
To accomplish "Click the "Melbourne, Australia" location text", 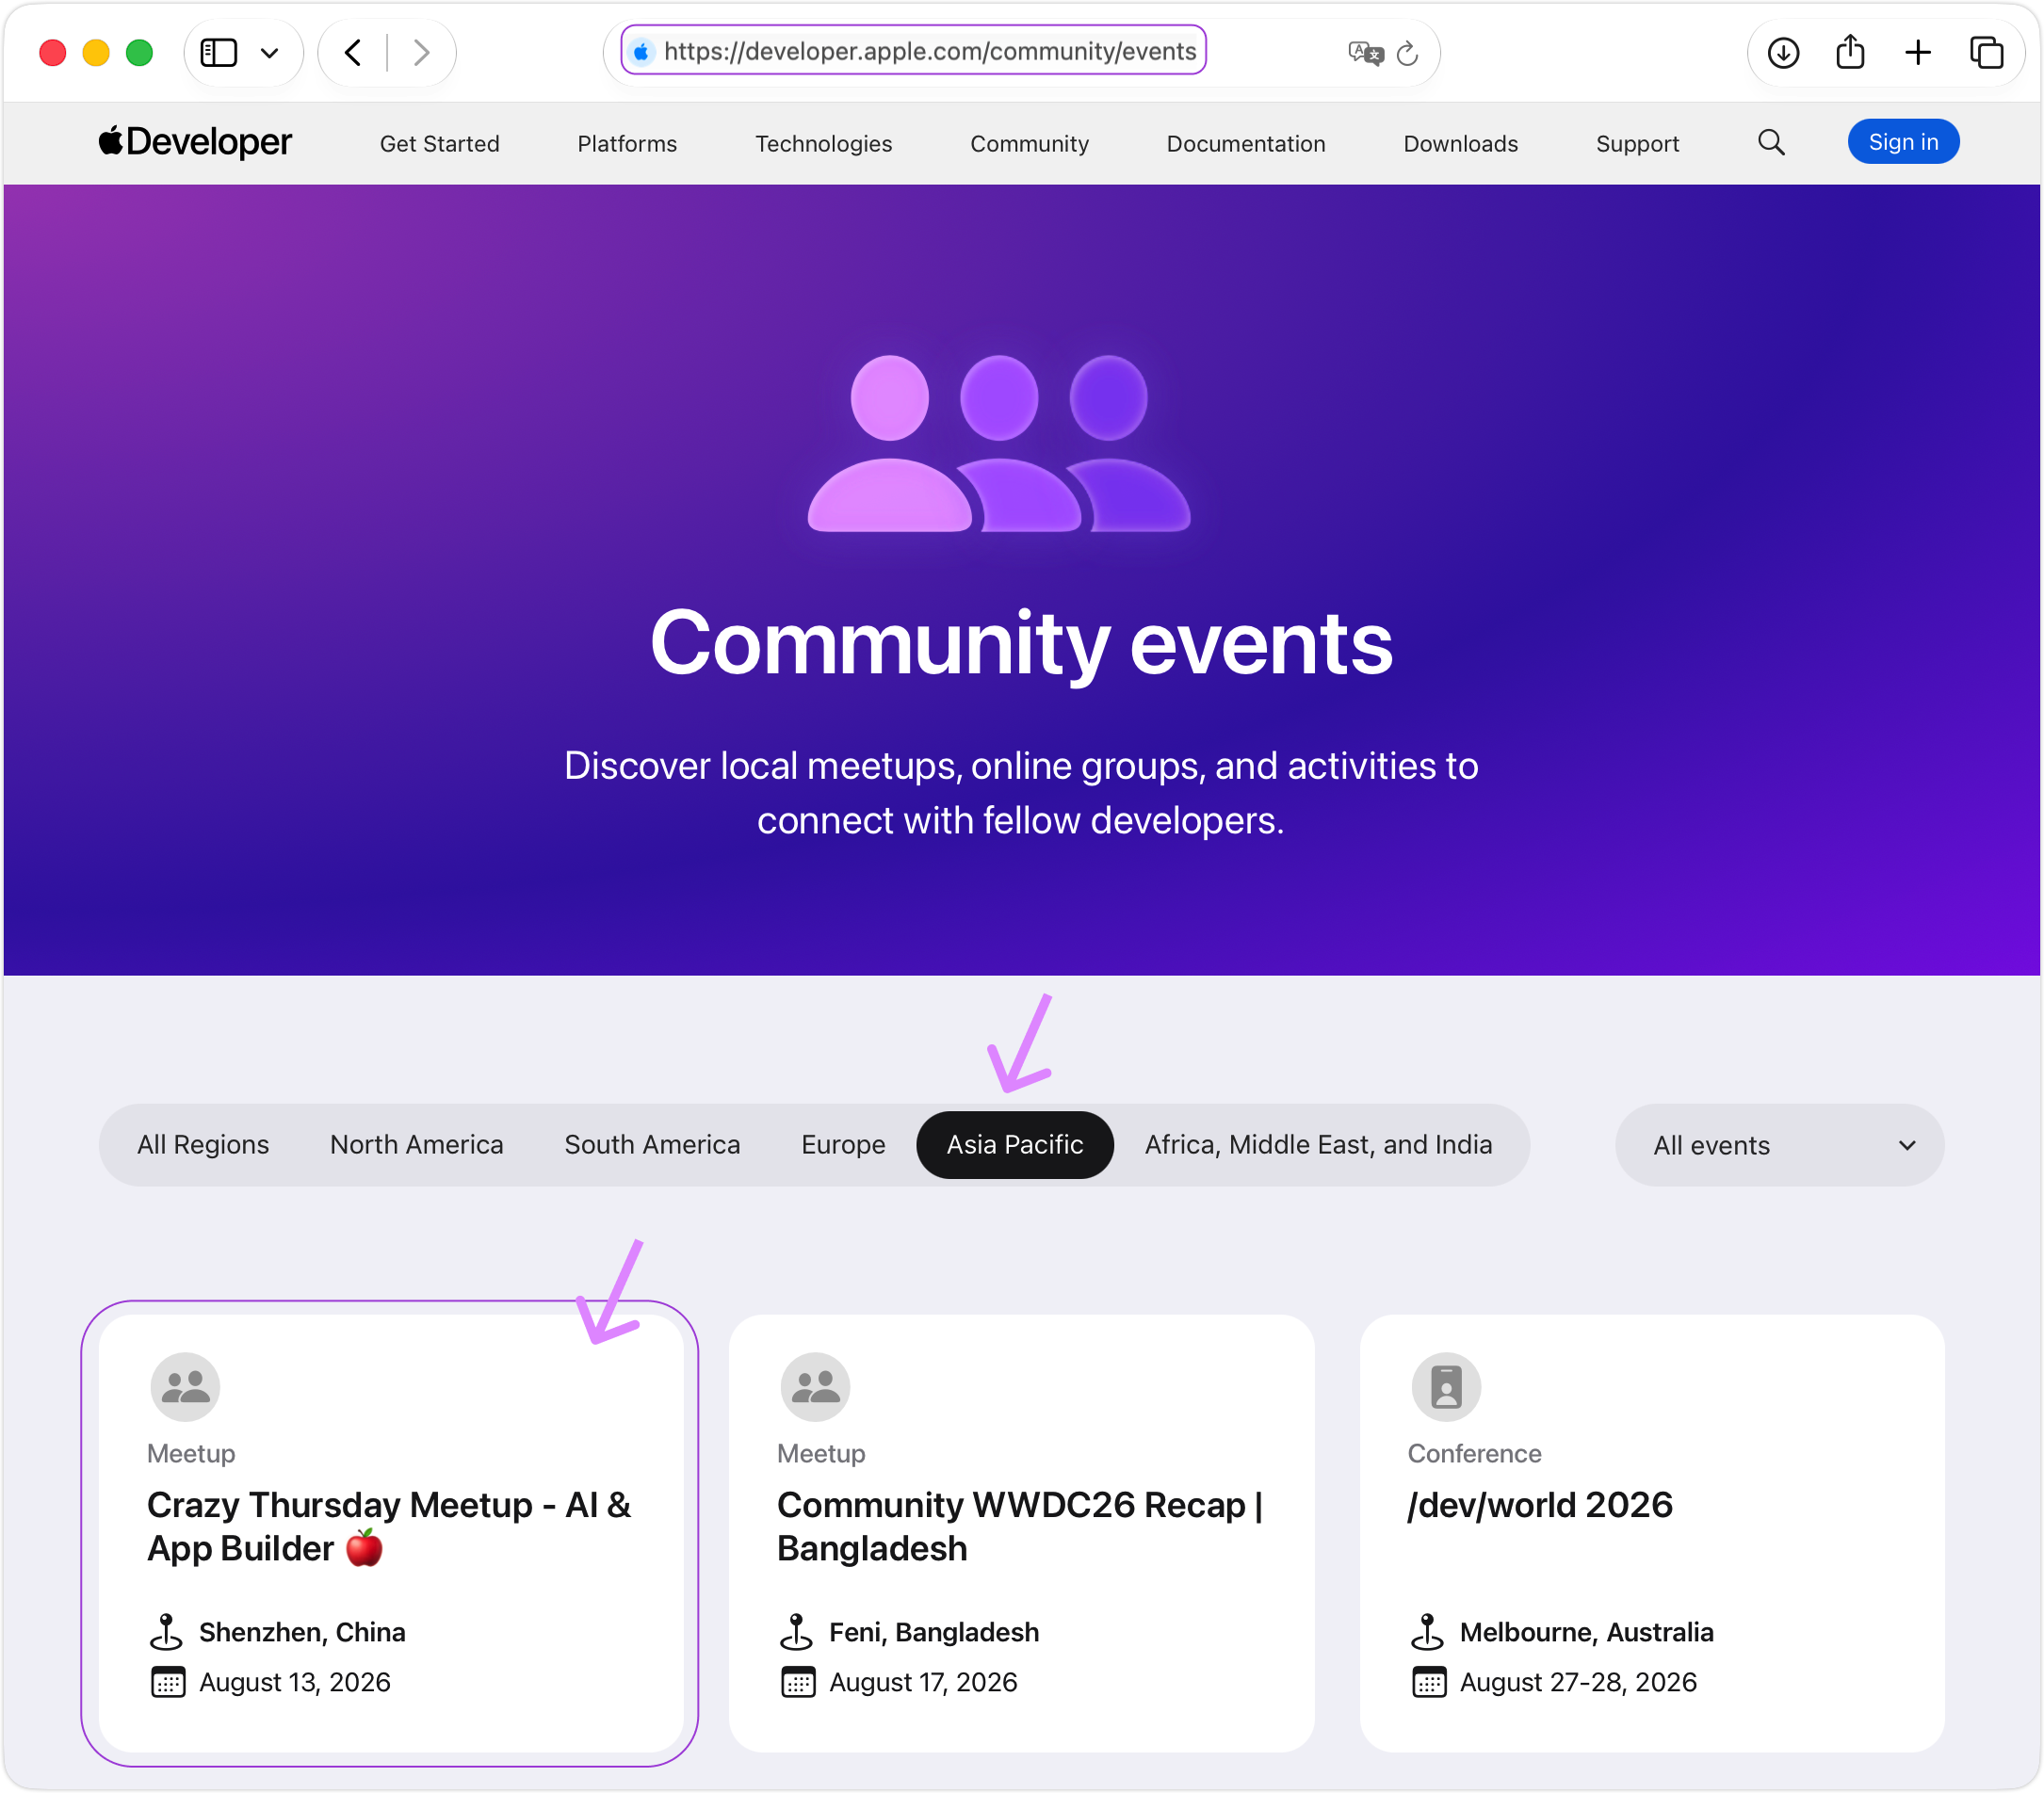I will click(1586, 1632).
